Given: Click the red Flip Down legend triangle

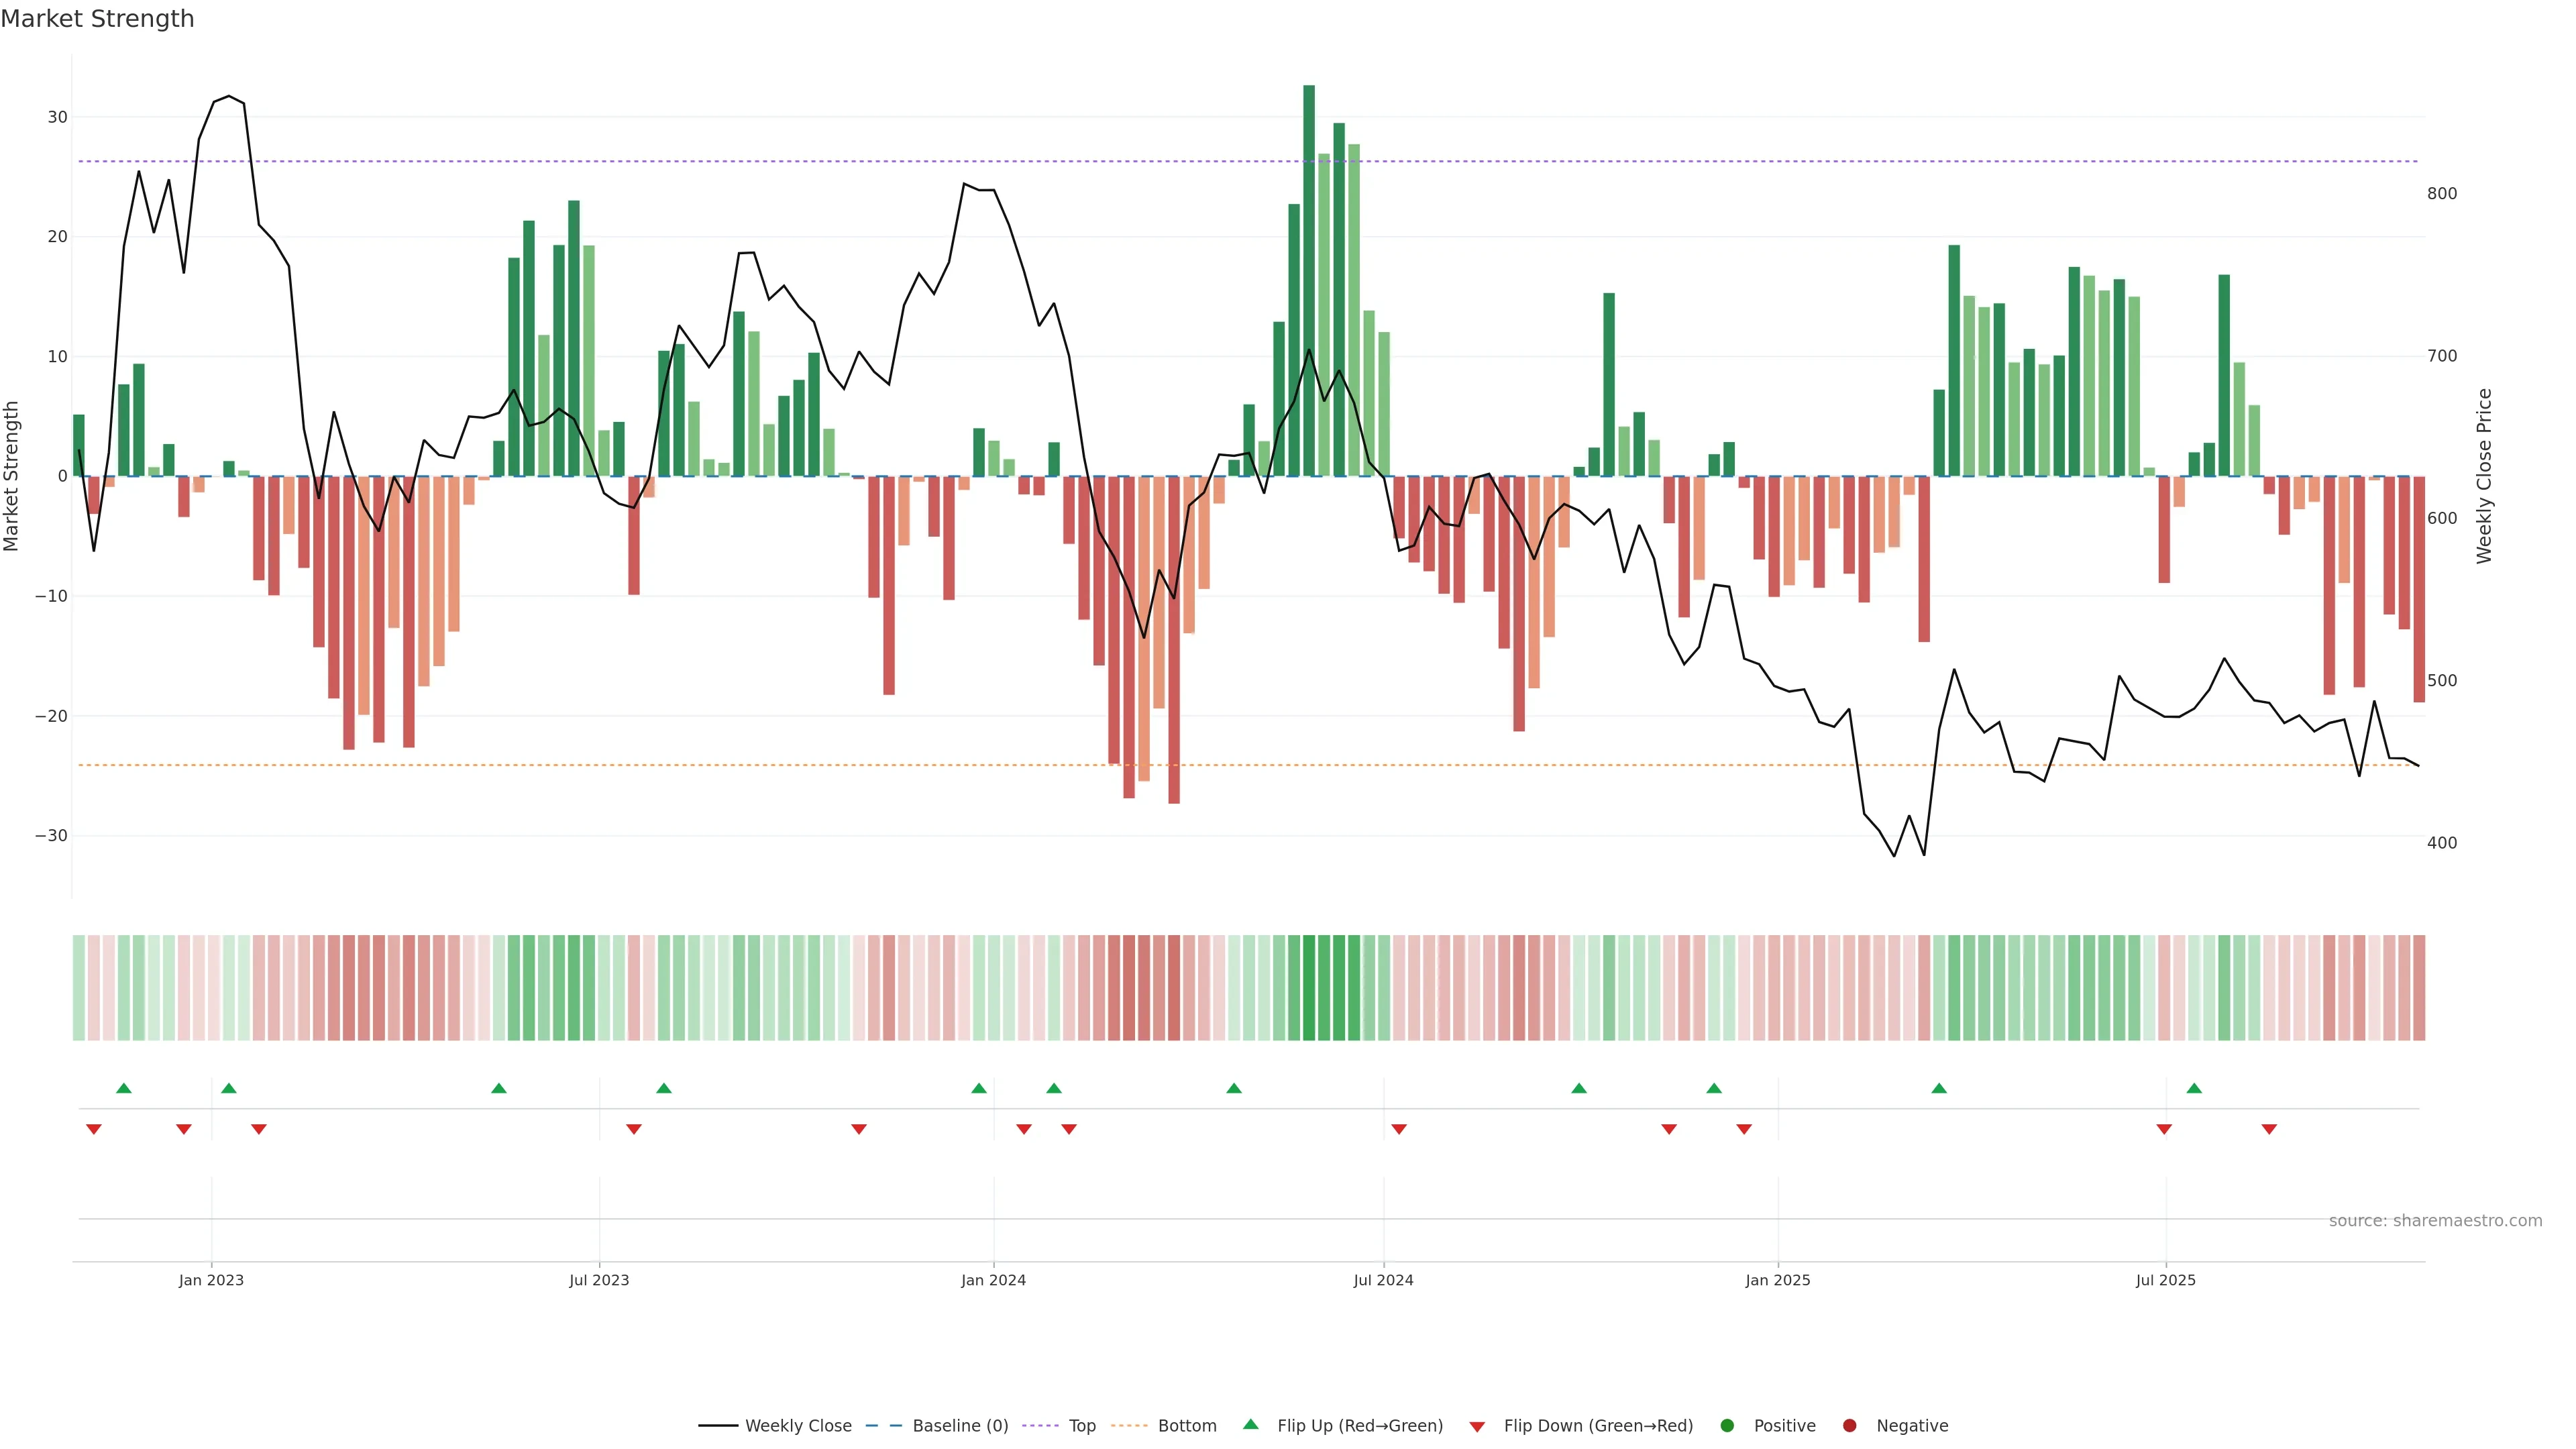Looking at the screenshot, I should click(1477, 1427).
